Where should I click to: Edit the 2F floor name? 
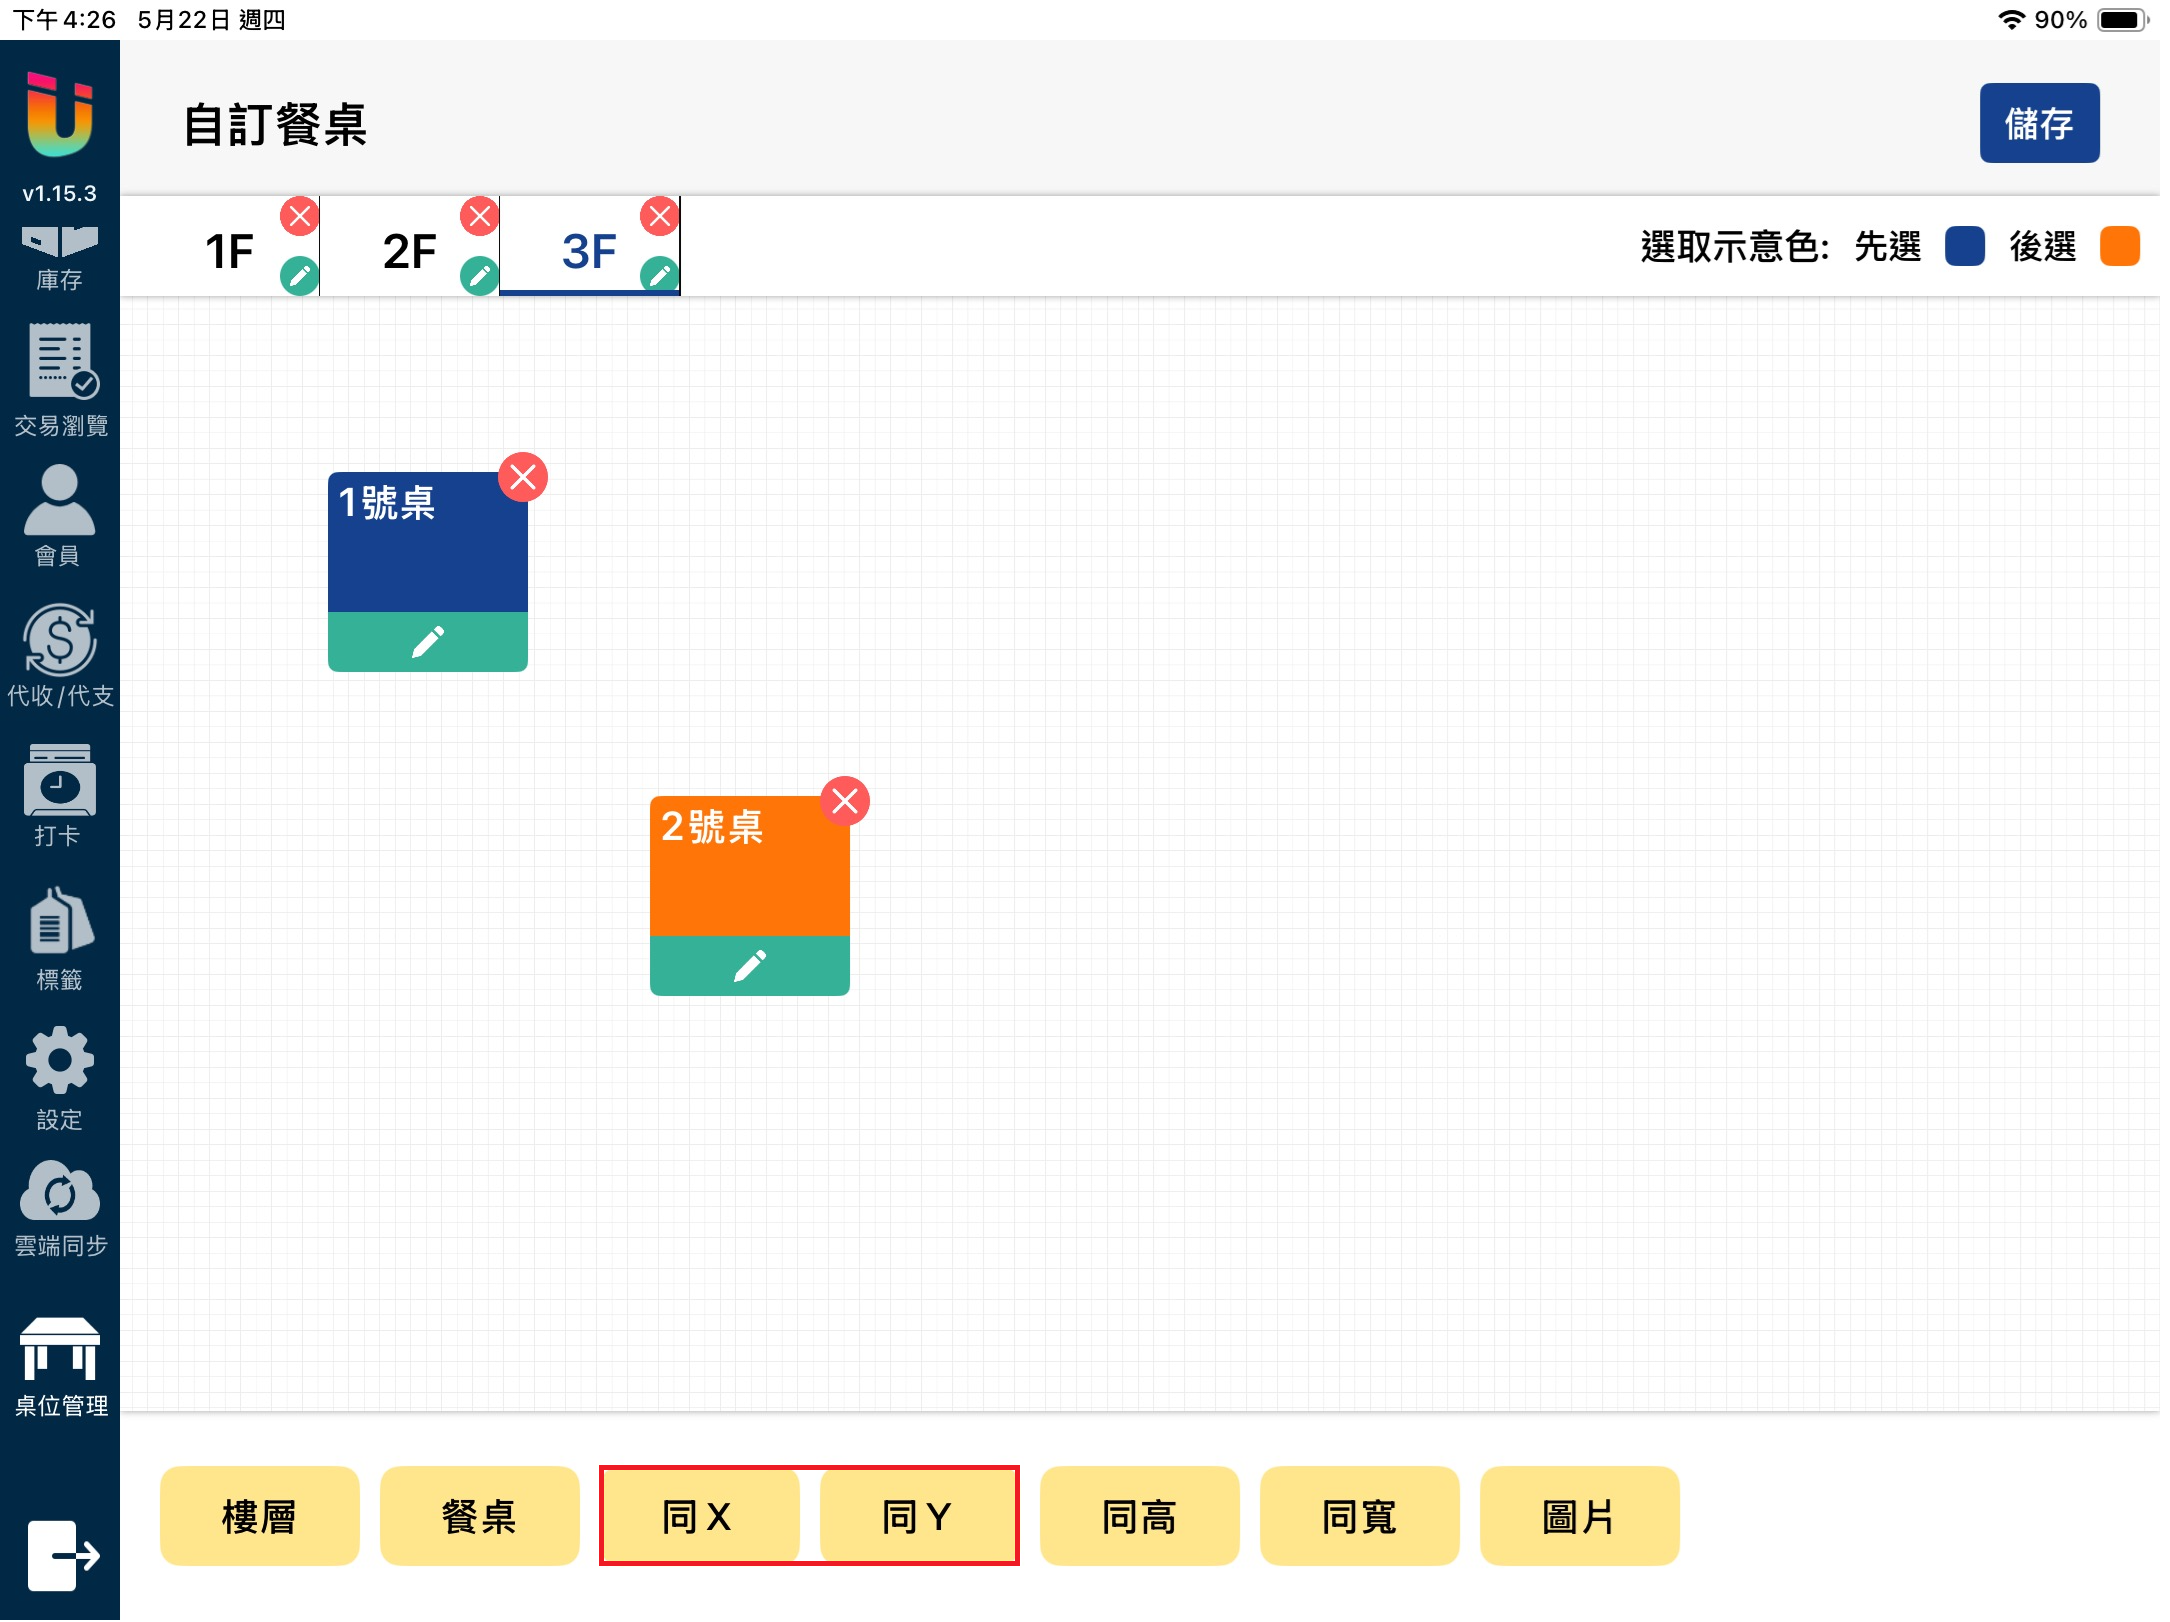tap(480, 275)
